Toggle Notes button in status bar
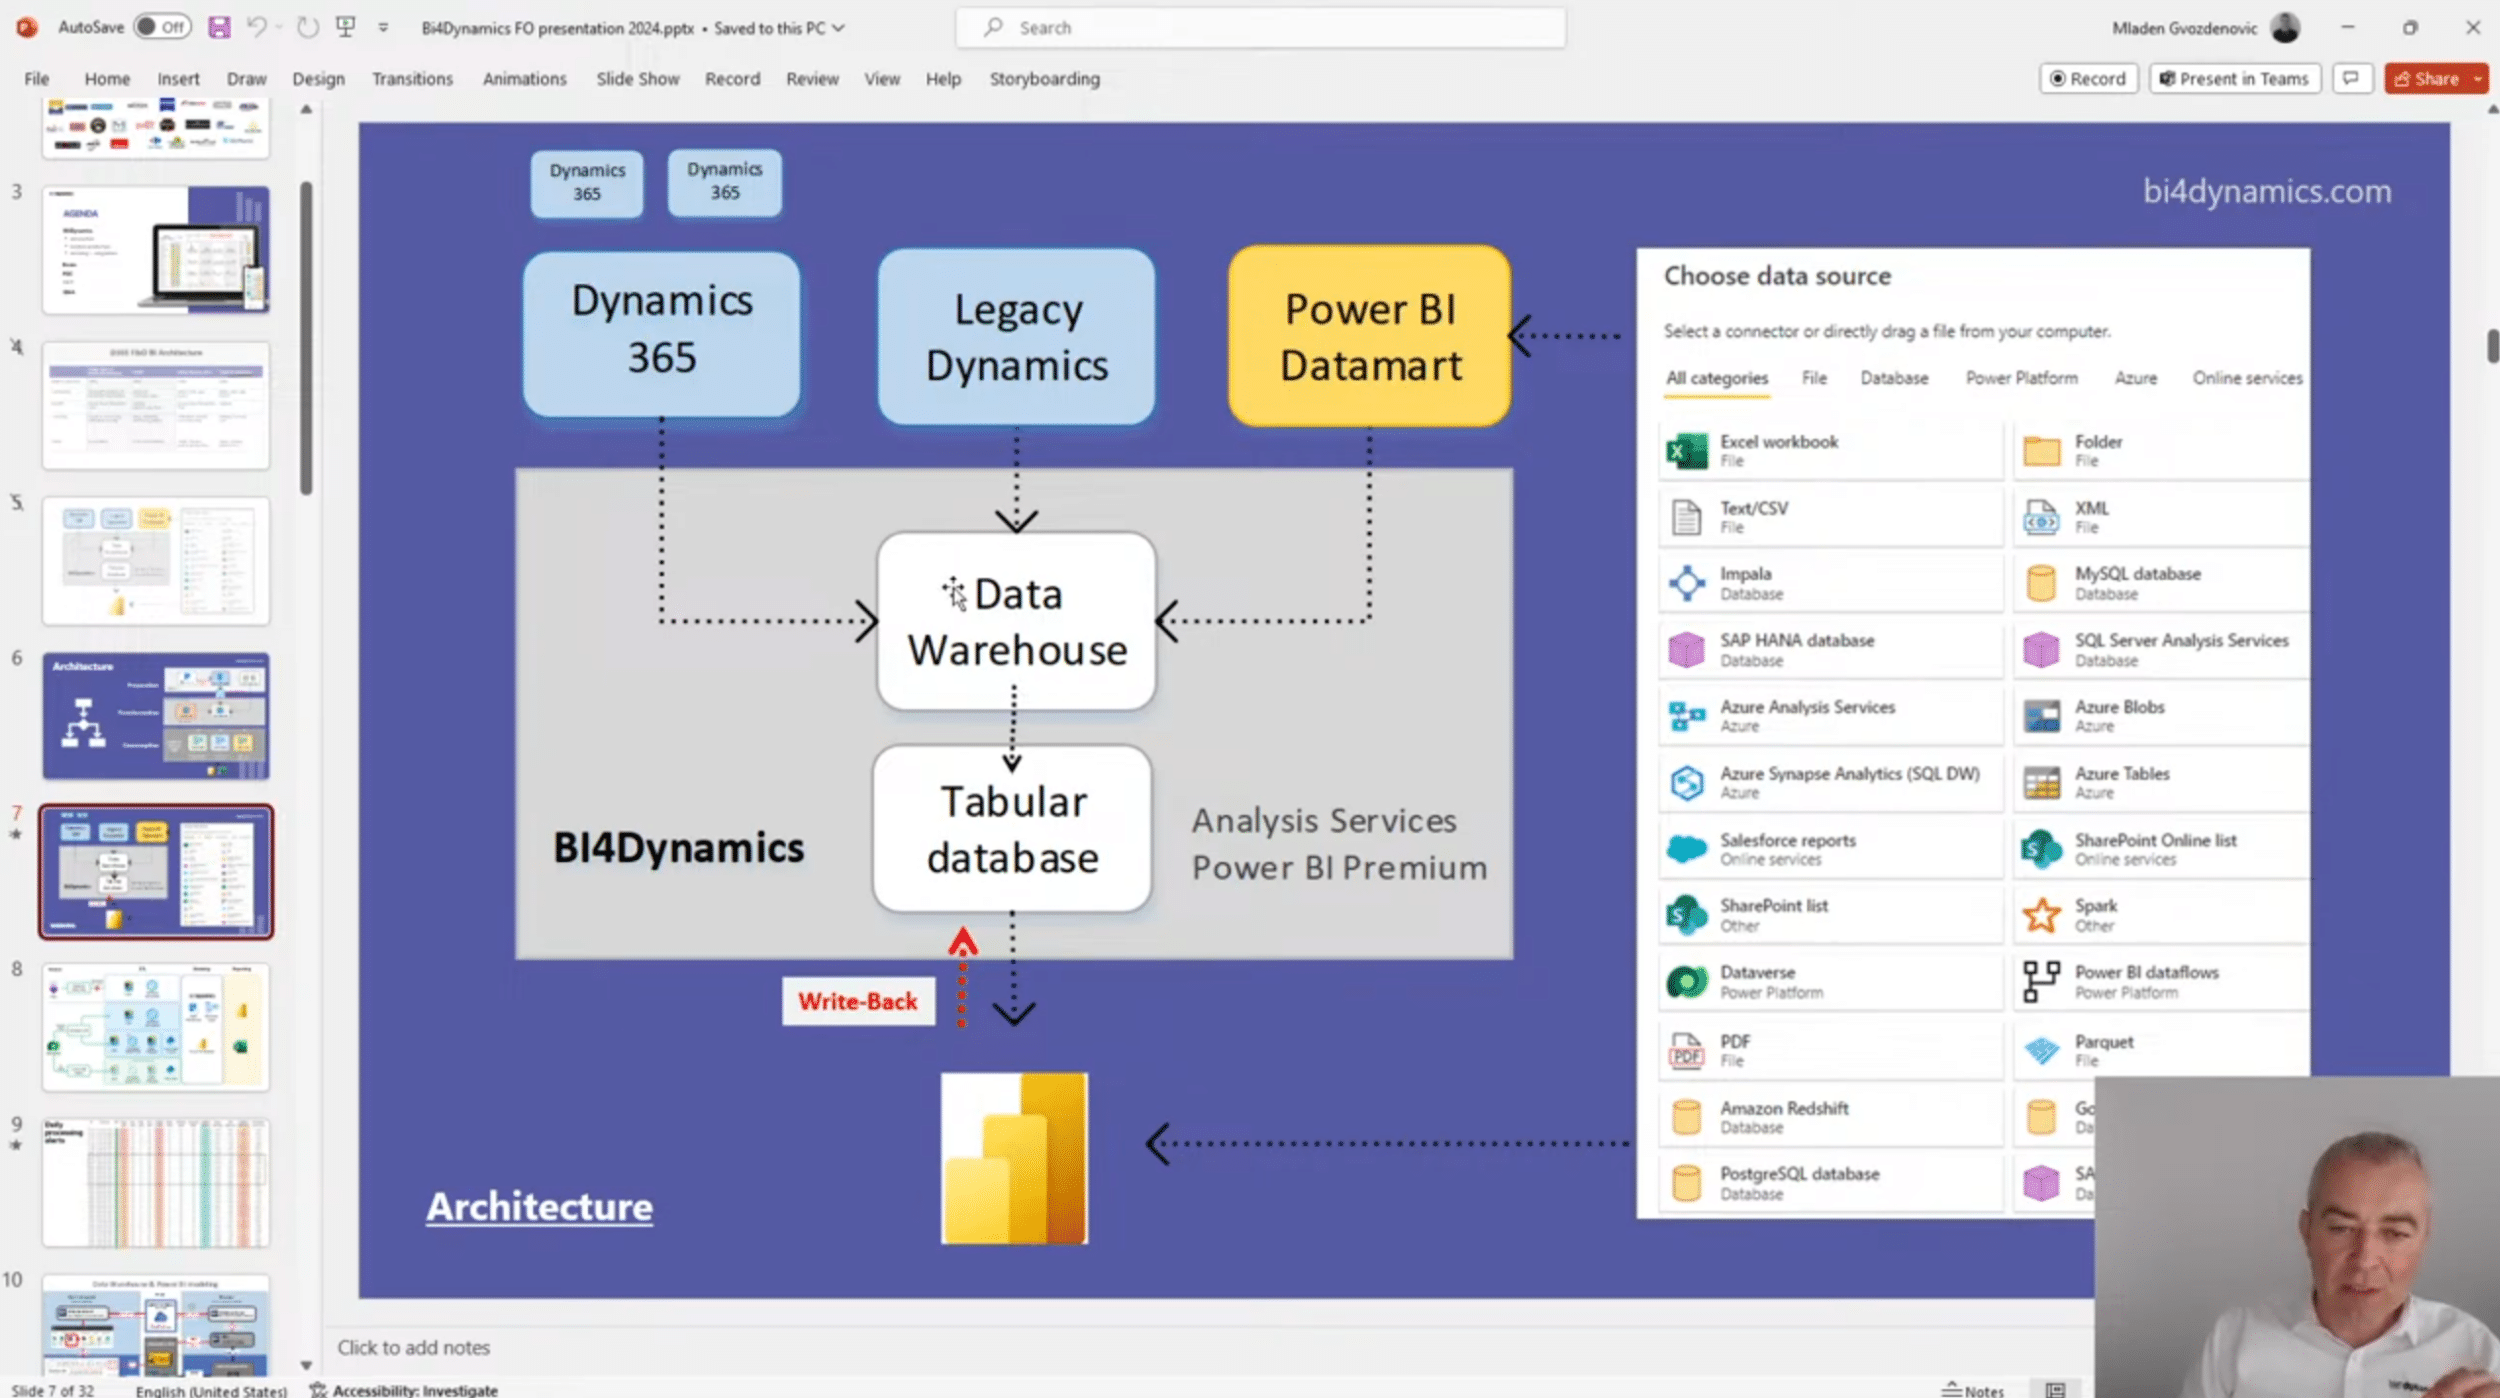Viewport: 2500px width, 1398px height. 1973,1390
